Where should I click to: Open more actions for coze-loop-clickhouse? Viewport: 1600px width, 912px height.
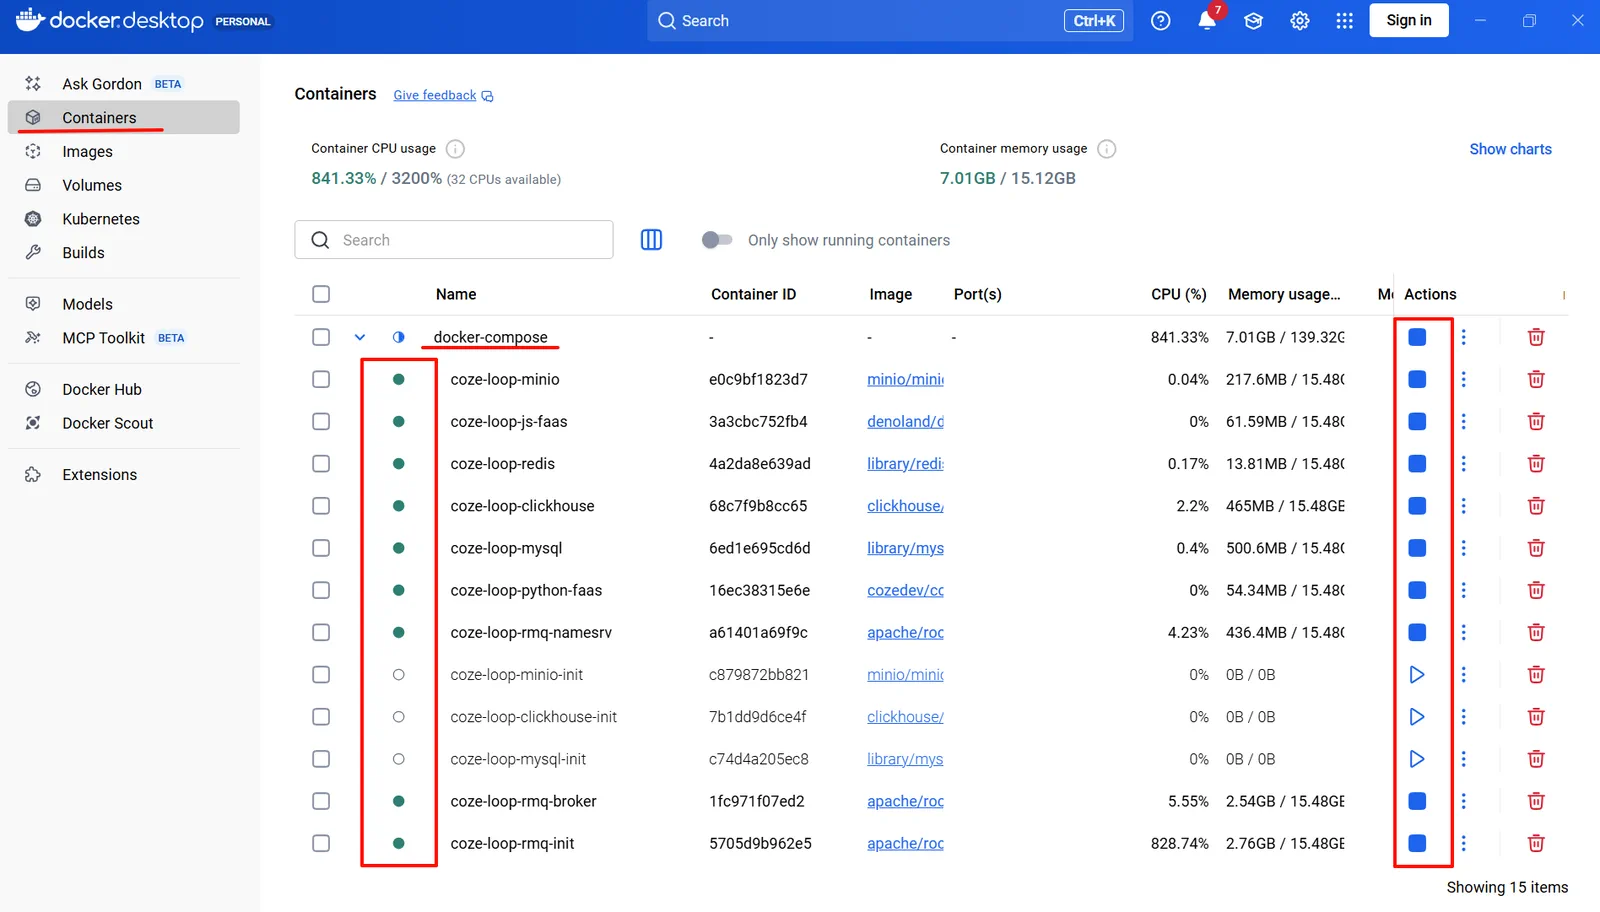point(1463,506)
